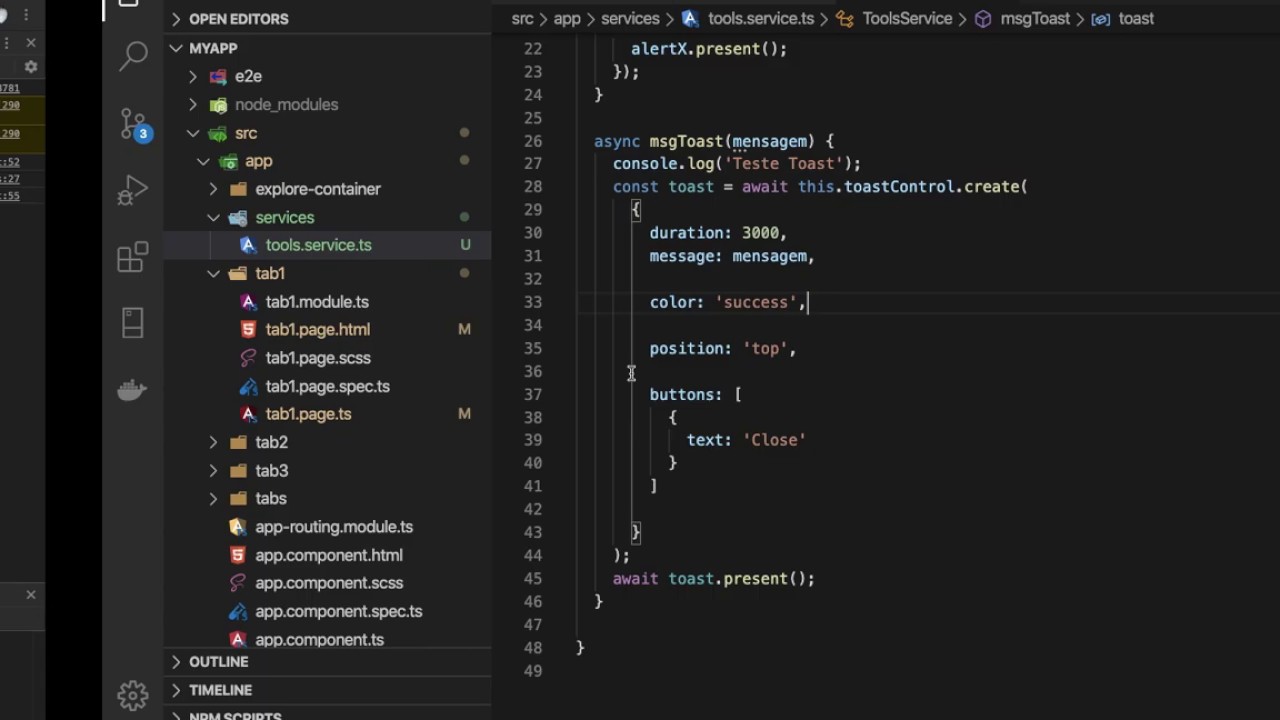This screenshot has height=720, width=1280.
Task: Click the HTML5 icon of tab1.page.html
Action: click(248, 329)
